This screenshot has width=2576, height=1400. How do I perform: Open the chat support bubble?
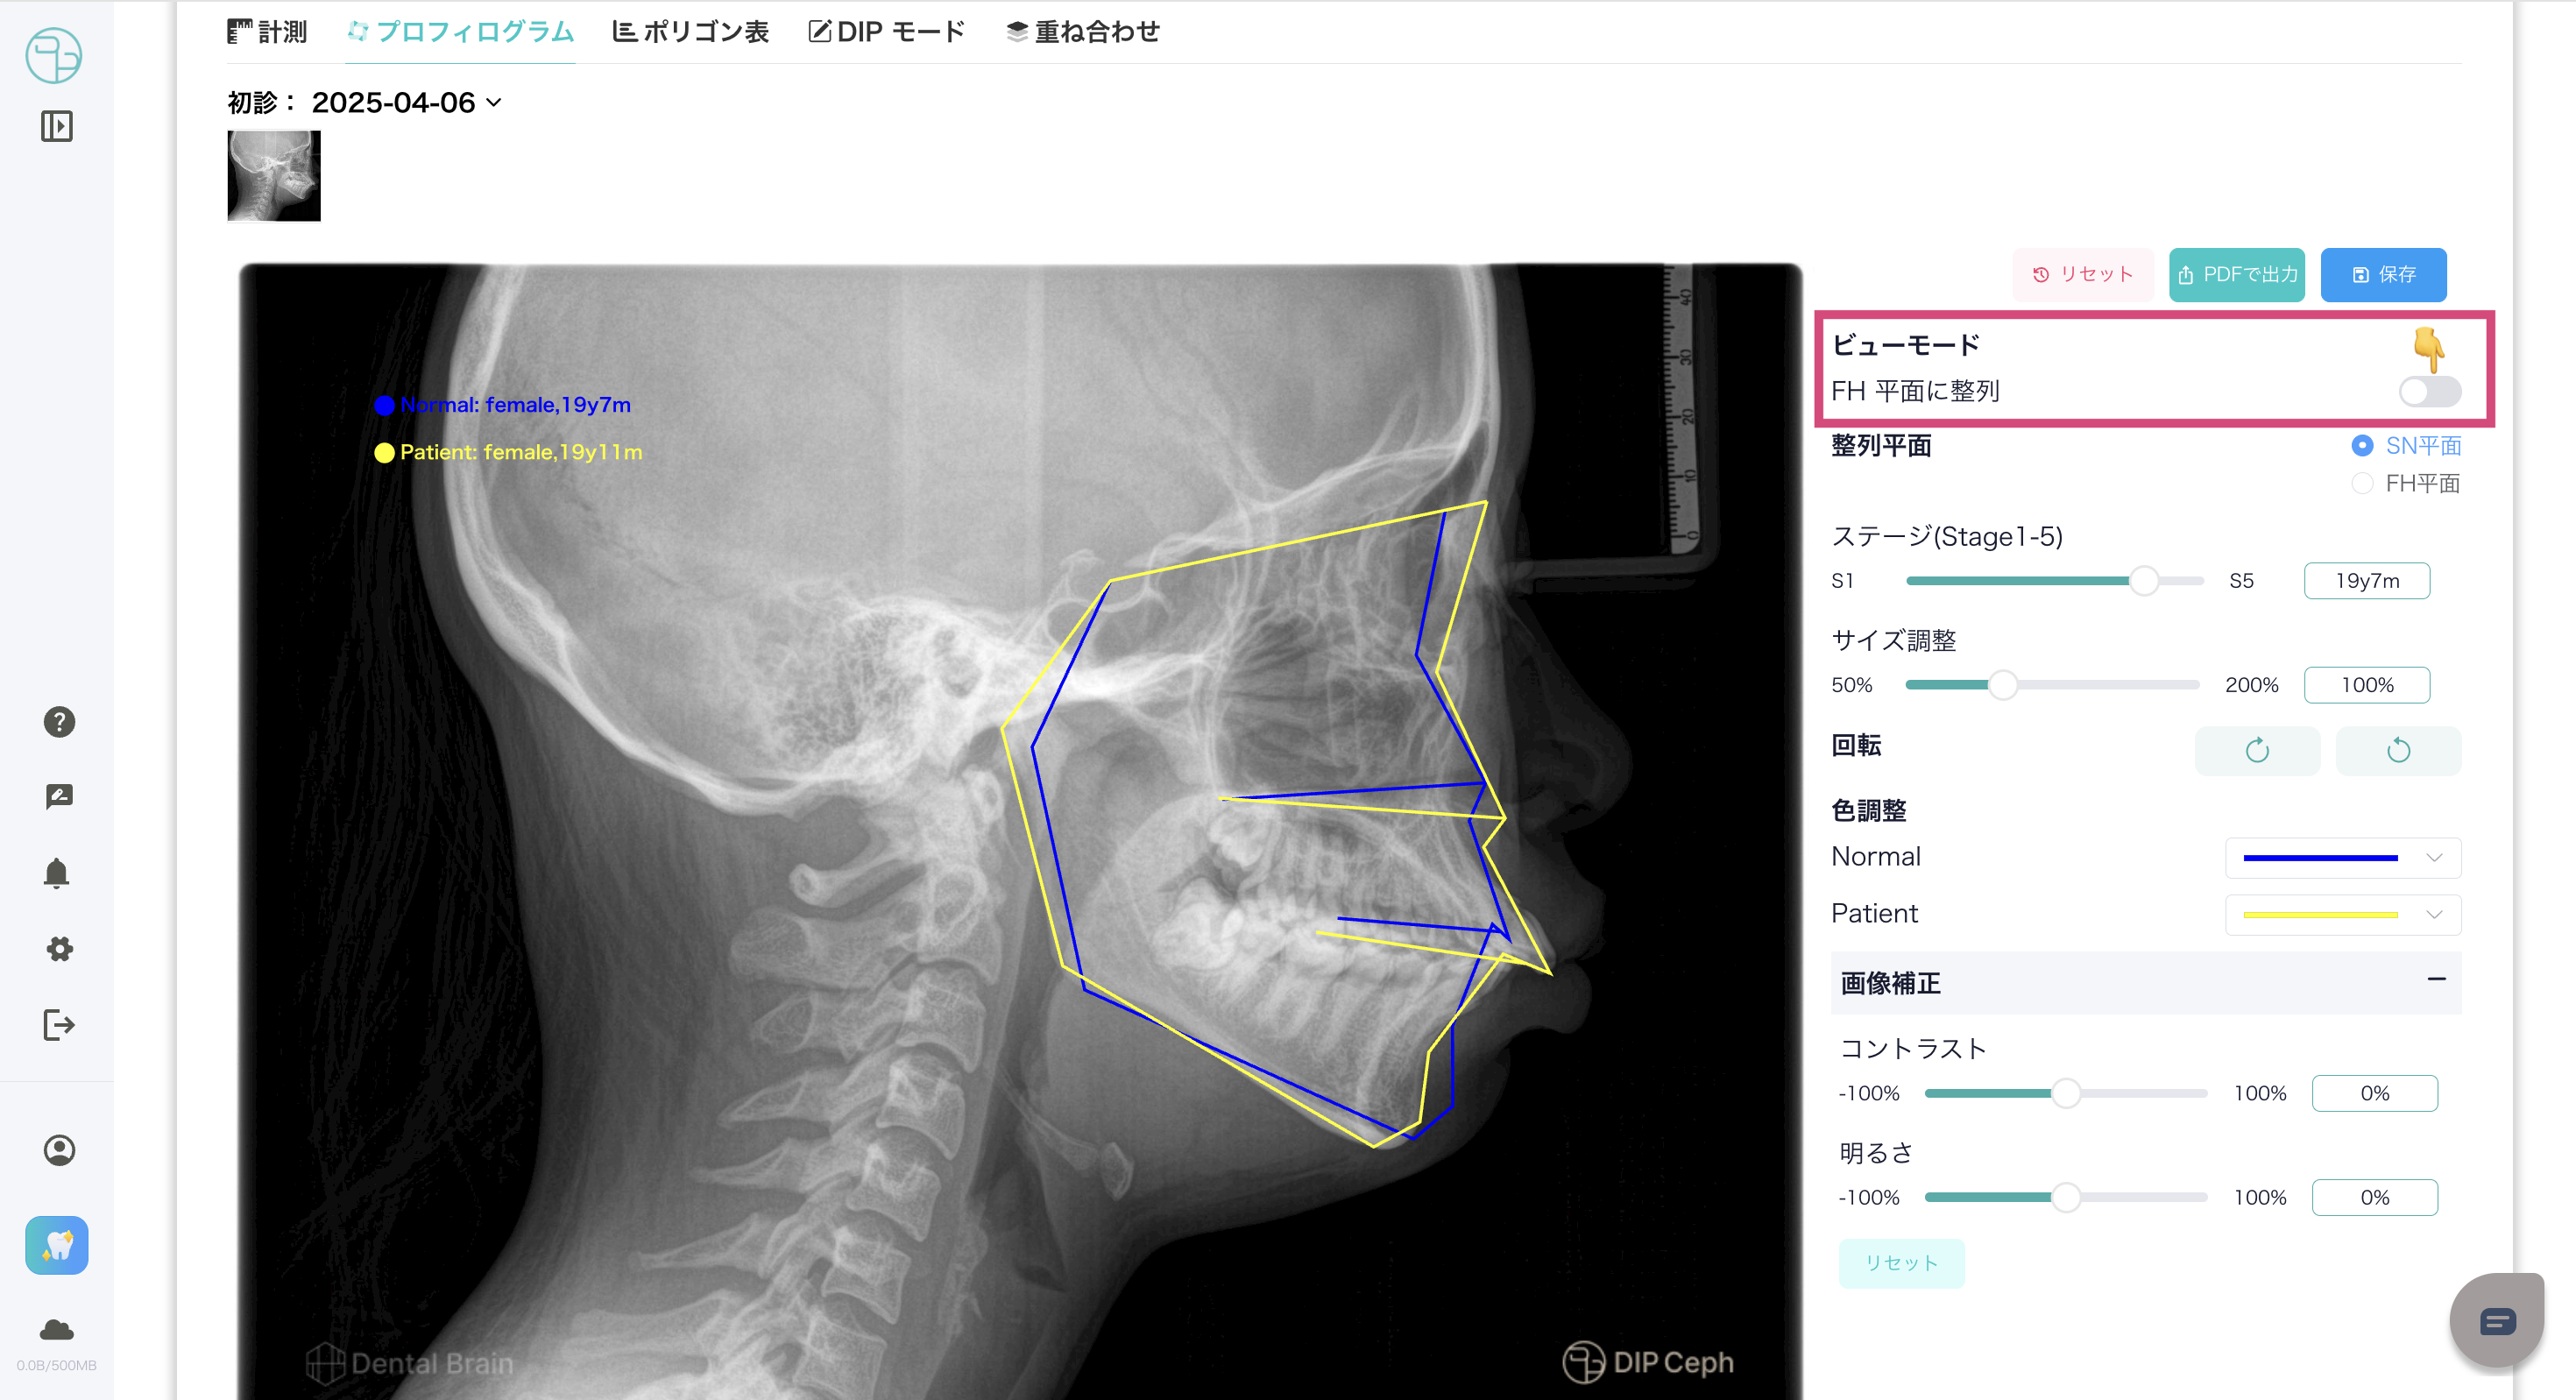[2497, 1321]
